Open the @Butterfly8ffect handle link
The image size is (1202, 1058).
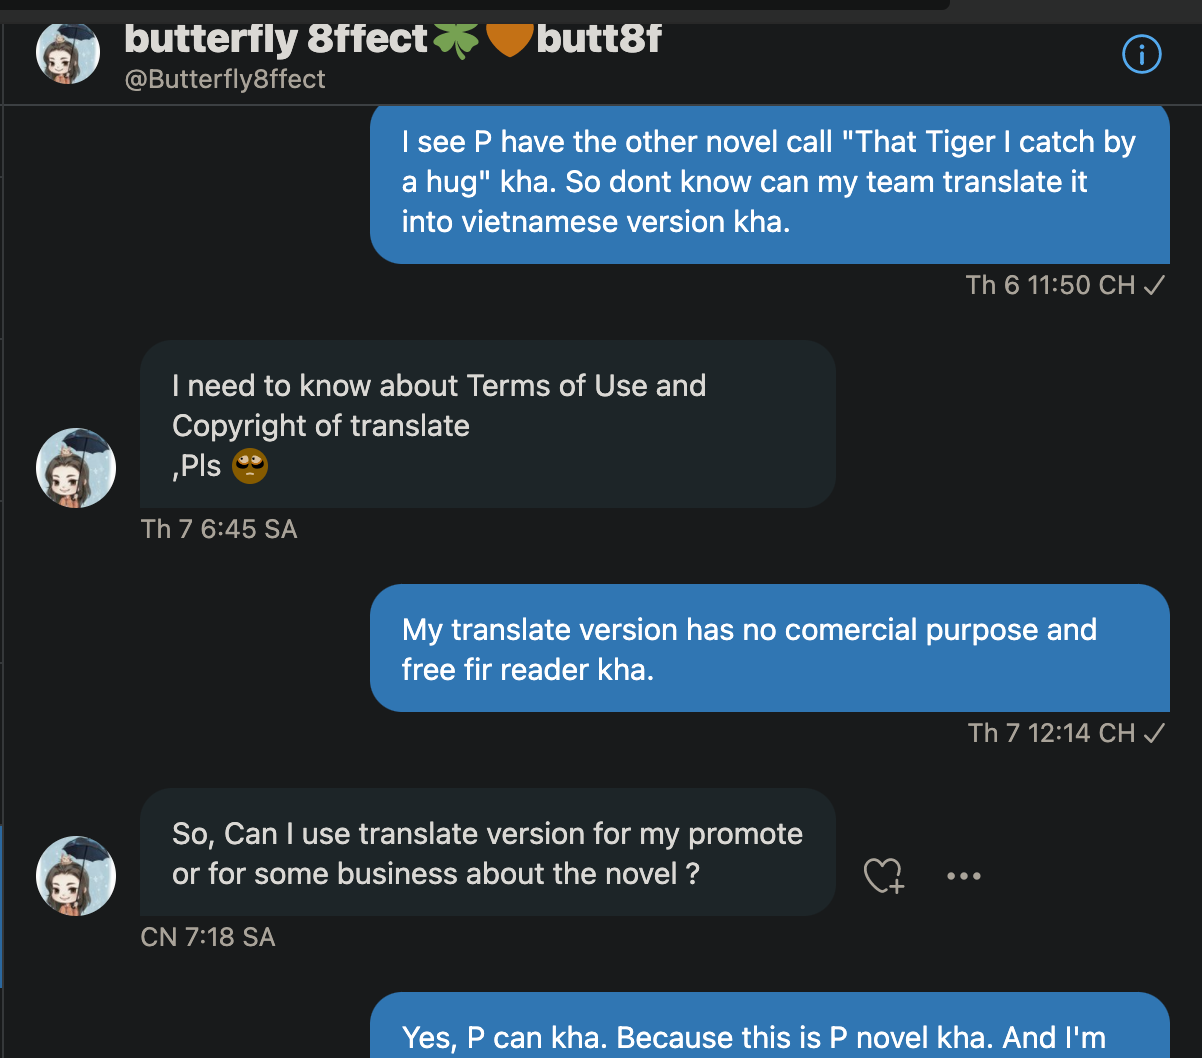click(x=225, y=80)
